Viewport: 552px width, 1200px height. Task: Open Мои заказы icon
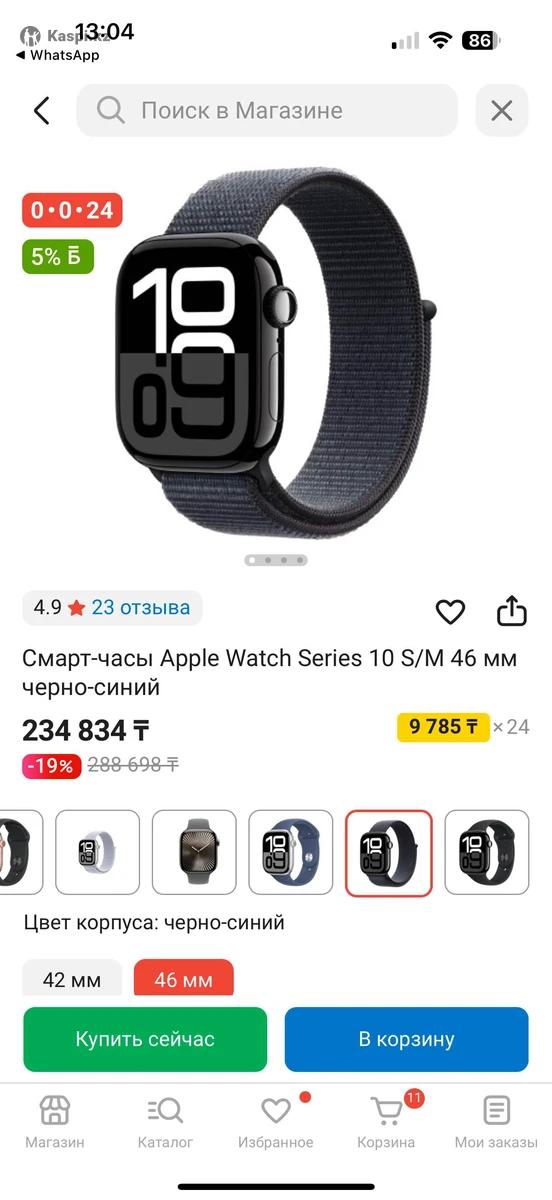(496, 1121)
